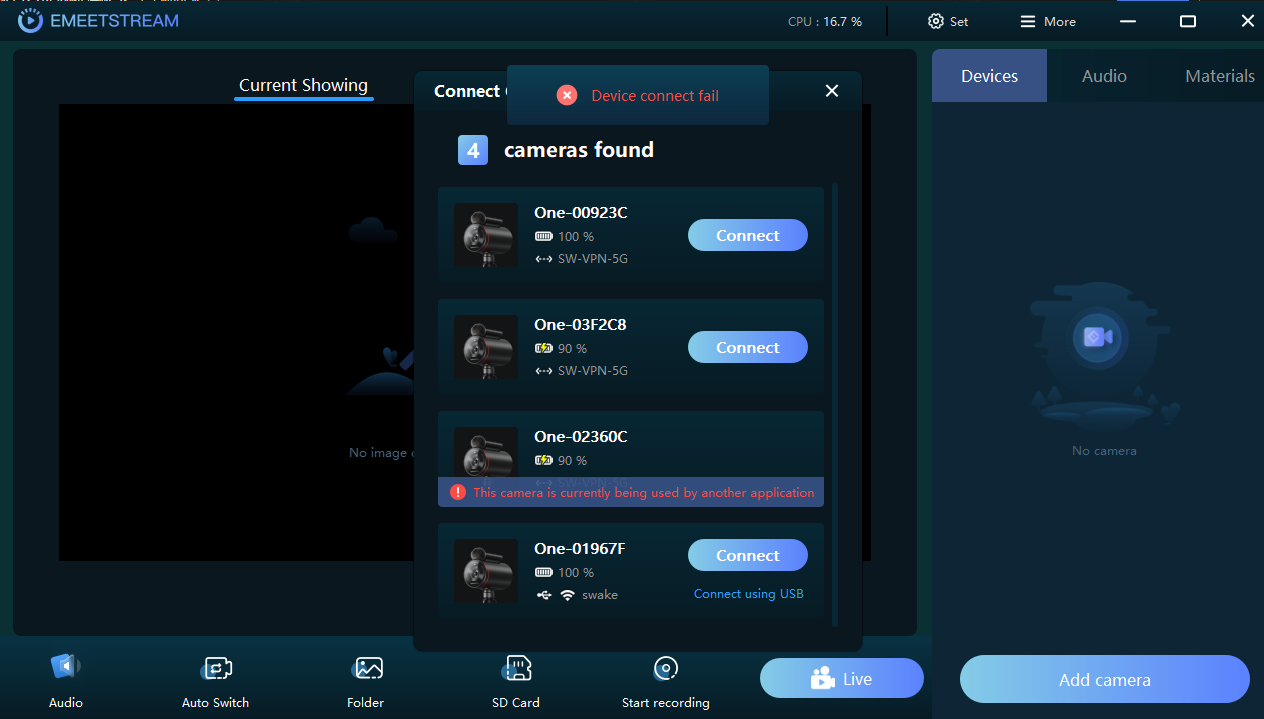1264x719 pixels.
Task: Click the Auto Switch icon
Action: pos(216,668)
